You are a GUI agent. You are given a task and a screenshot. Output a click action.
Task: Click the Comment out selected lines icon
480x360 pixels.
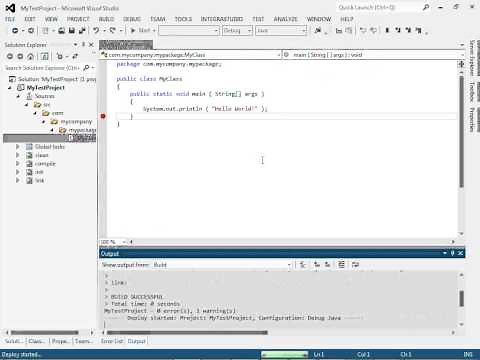tap(363, 30)
